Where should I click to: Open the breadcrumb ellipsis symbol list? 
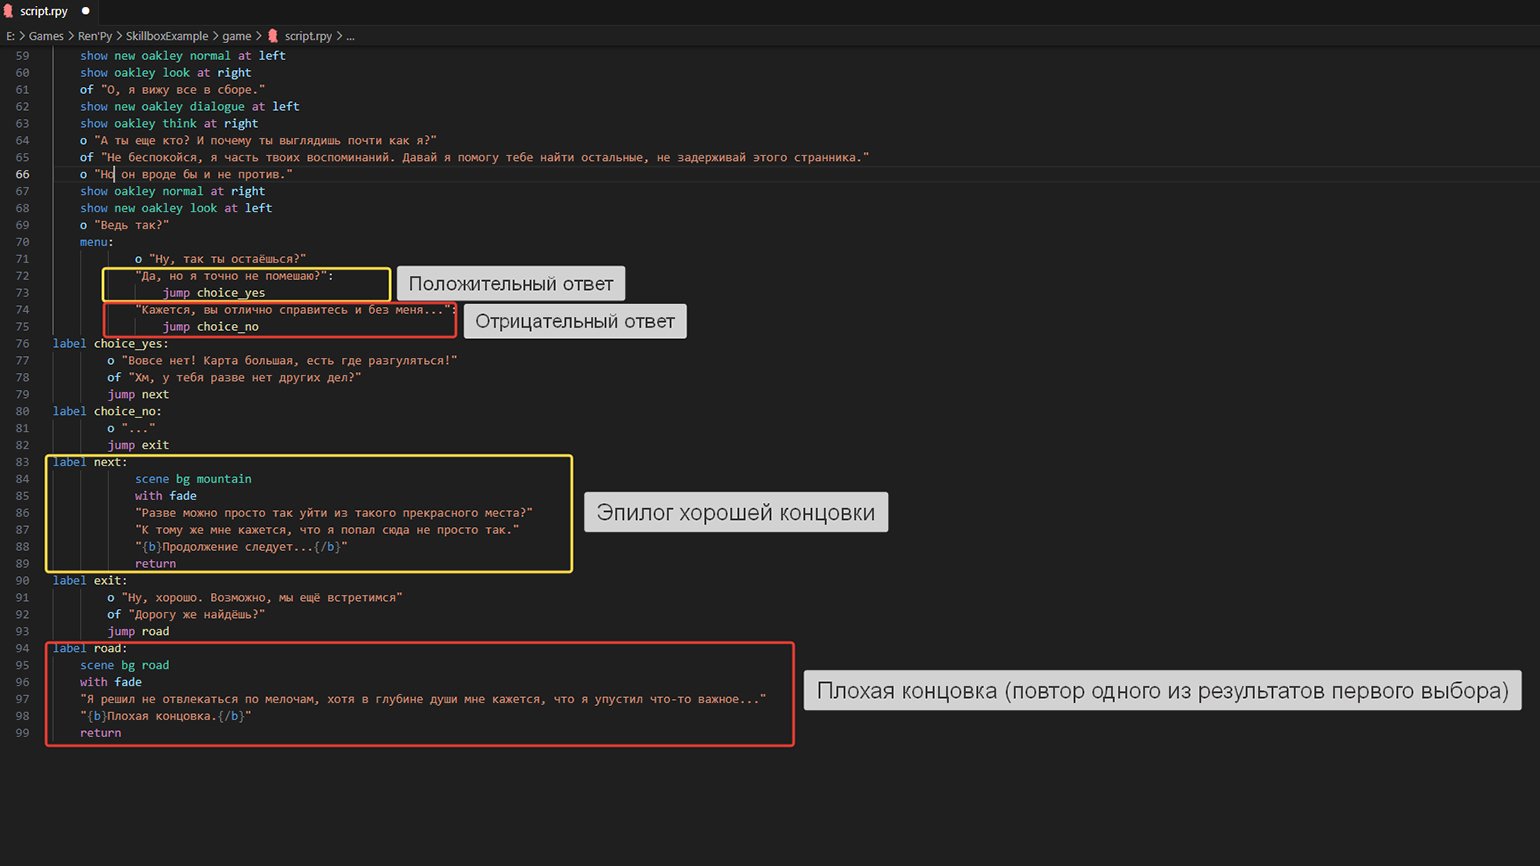click(x=350, y=36)
